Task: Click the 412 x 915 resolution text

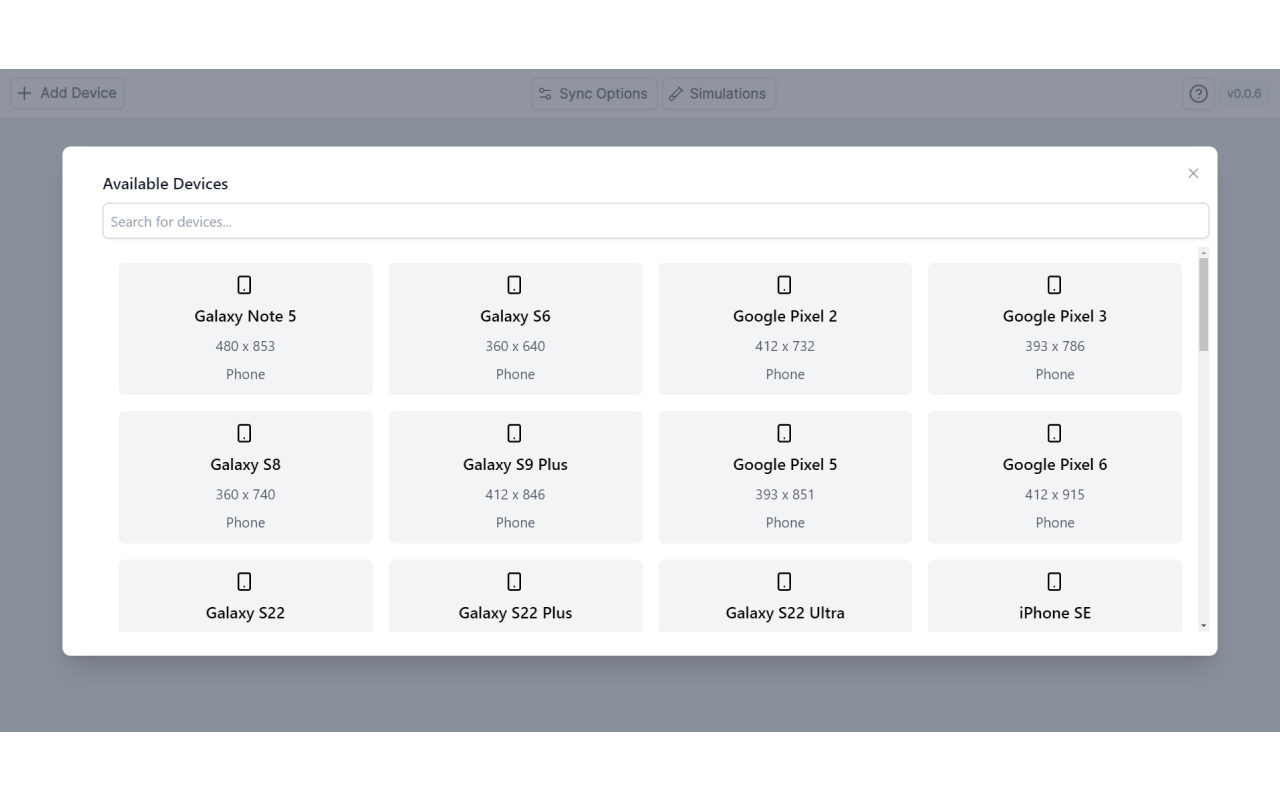Action: (x=1055, y=494)
